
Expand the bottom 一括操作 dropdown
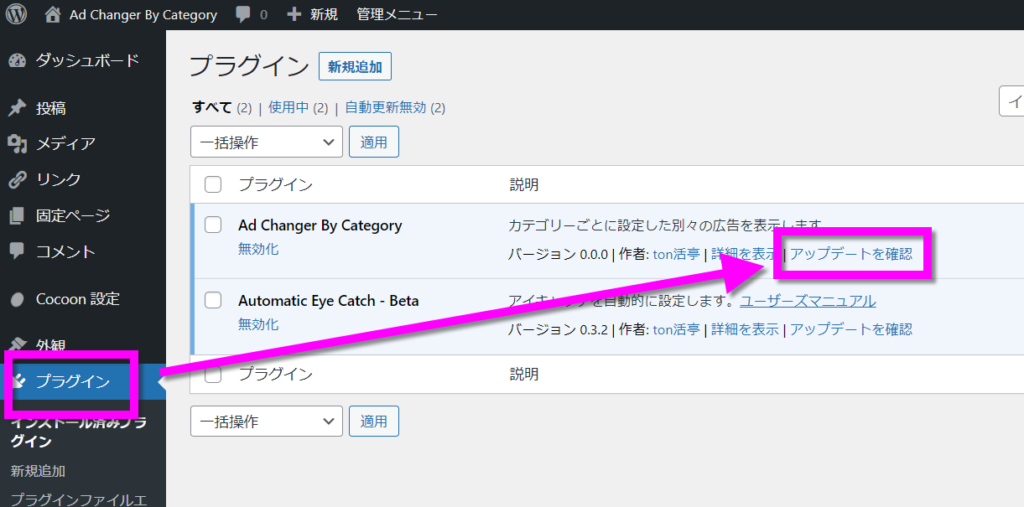(x=266, y=421)
